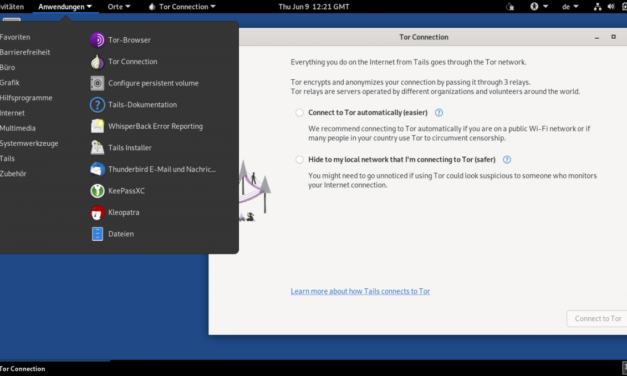Select the Favoriten category
627x376 pixels.
[15, 37]
